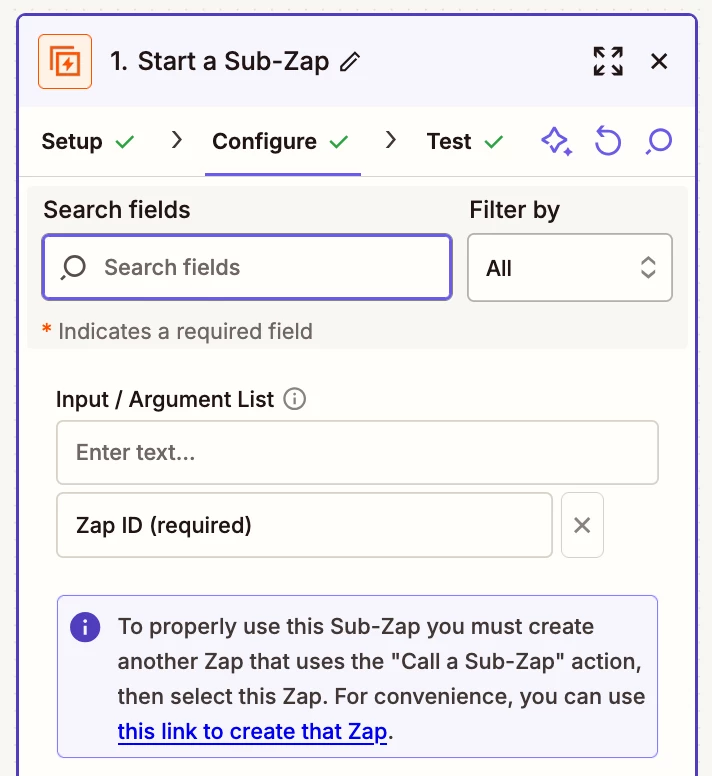Image resolution: width=712 pixels, height=776 pixels.
Task: Close the Start a Sub-Zap panel
Action: [x=659, y=62]
